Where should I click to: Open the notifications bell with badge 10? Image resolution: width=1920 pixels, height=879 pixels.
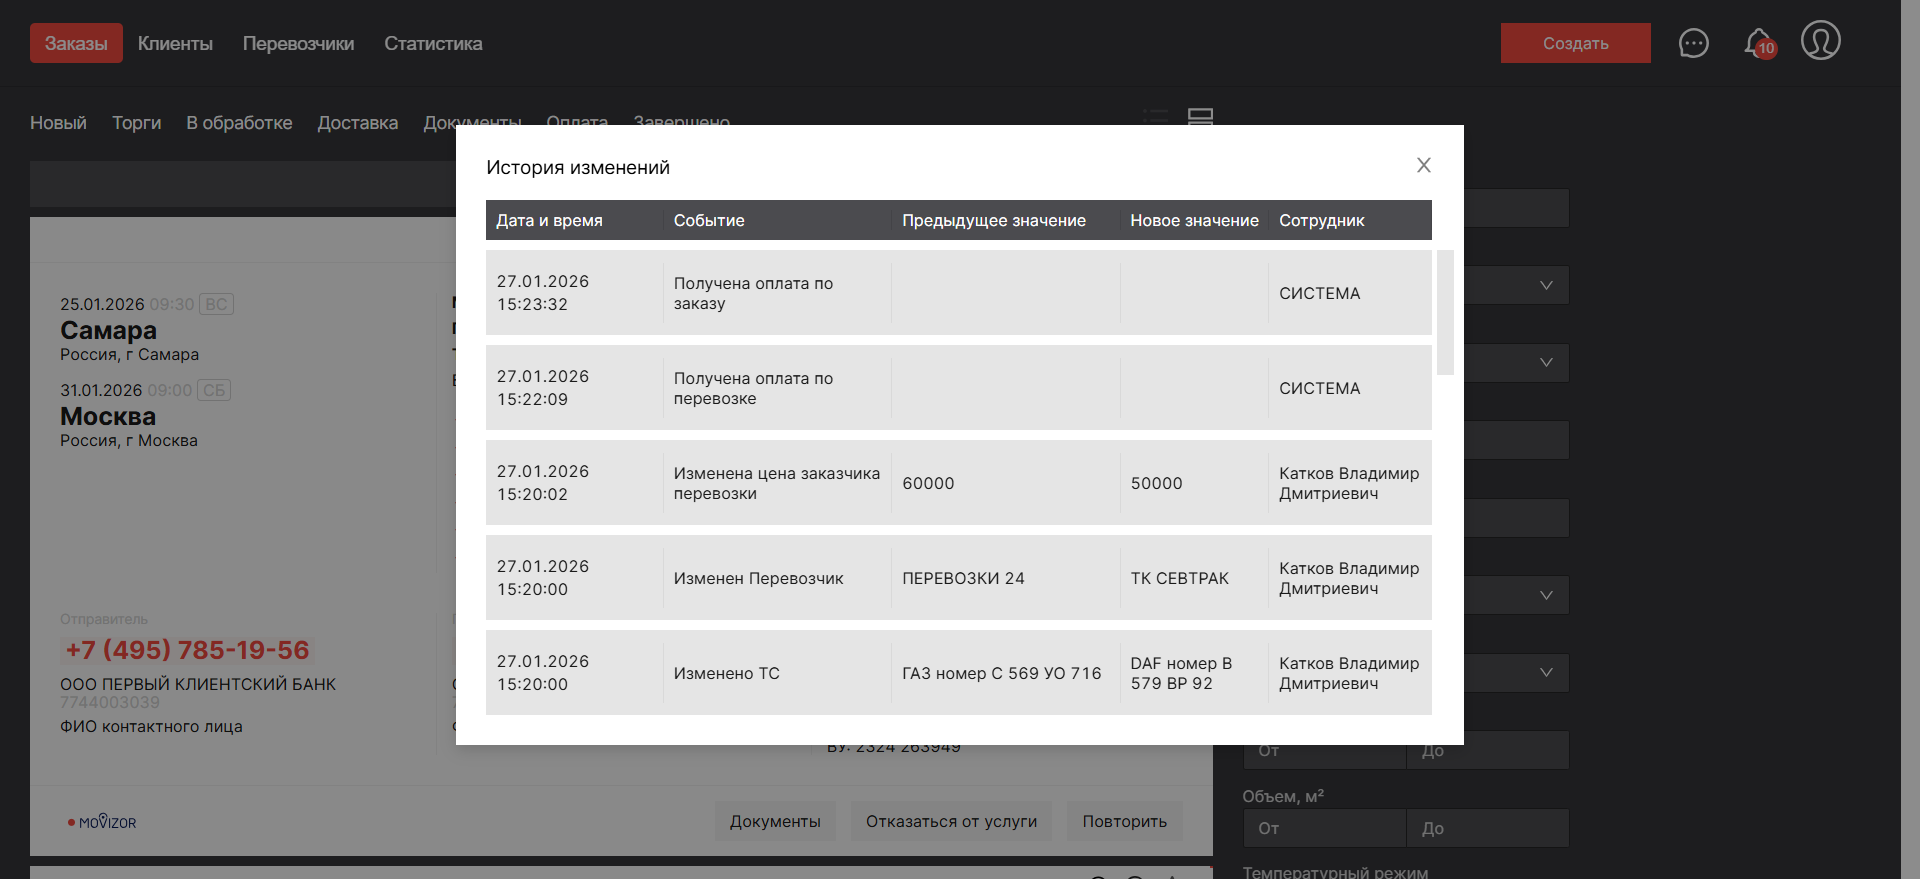pos(1758,43)
